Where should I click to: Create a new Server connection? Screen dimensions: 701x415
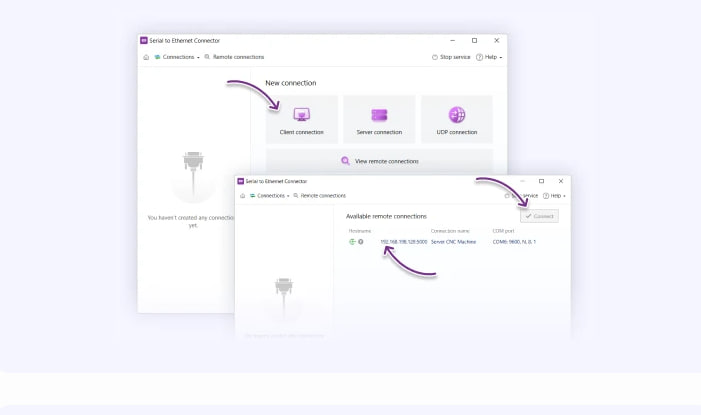pyautogui.click(x=379, y=119)
